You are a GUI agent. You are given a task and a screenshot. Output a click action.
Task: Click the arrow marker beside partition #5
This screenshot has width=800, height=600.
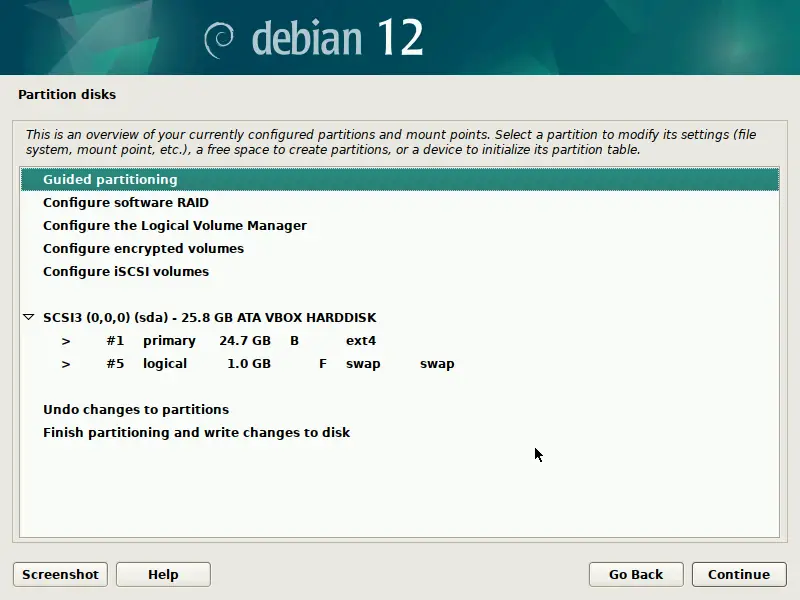66,364
